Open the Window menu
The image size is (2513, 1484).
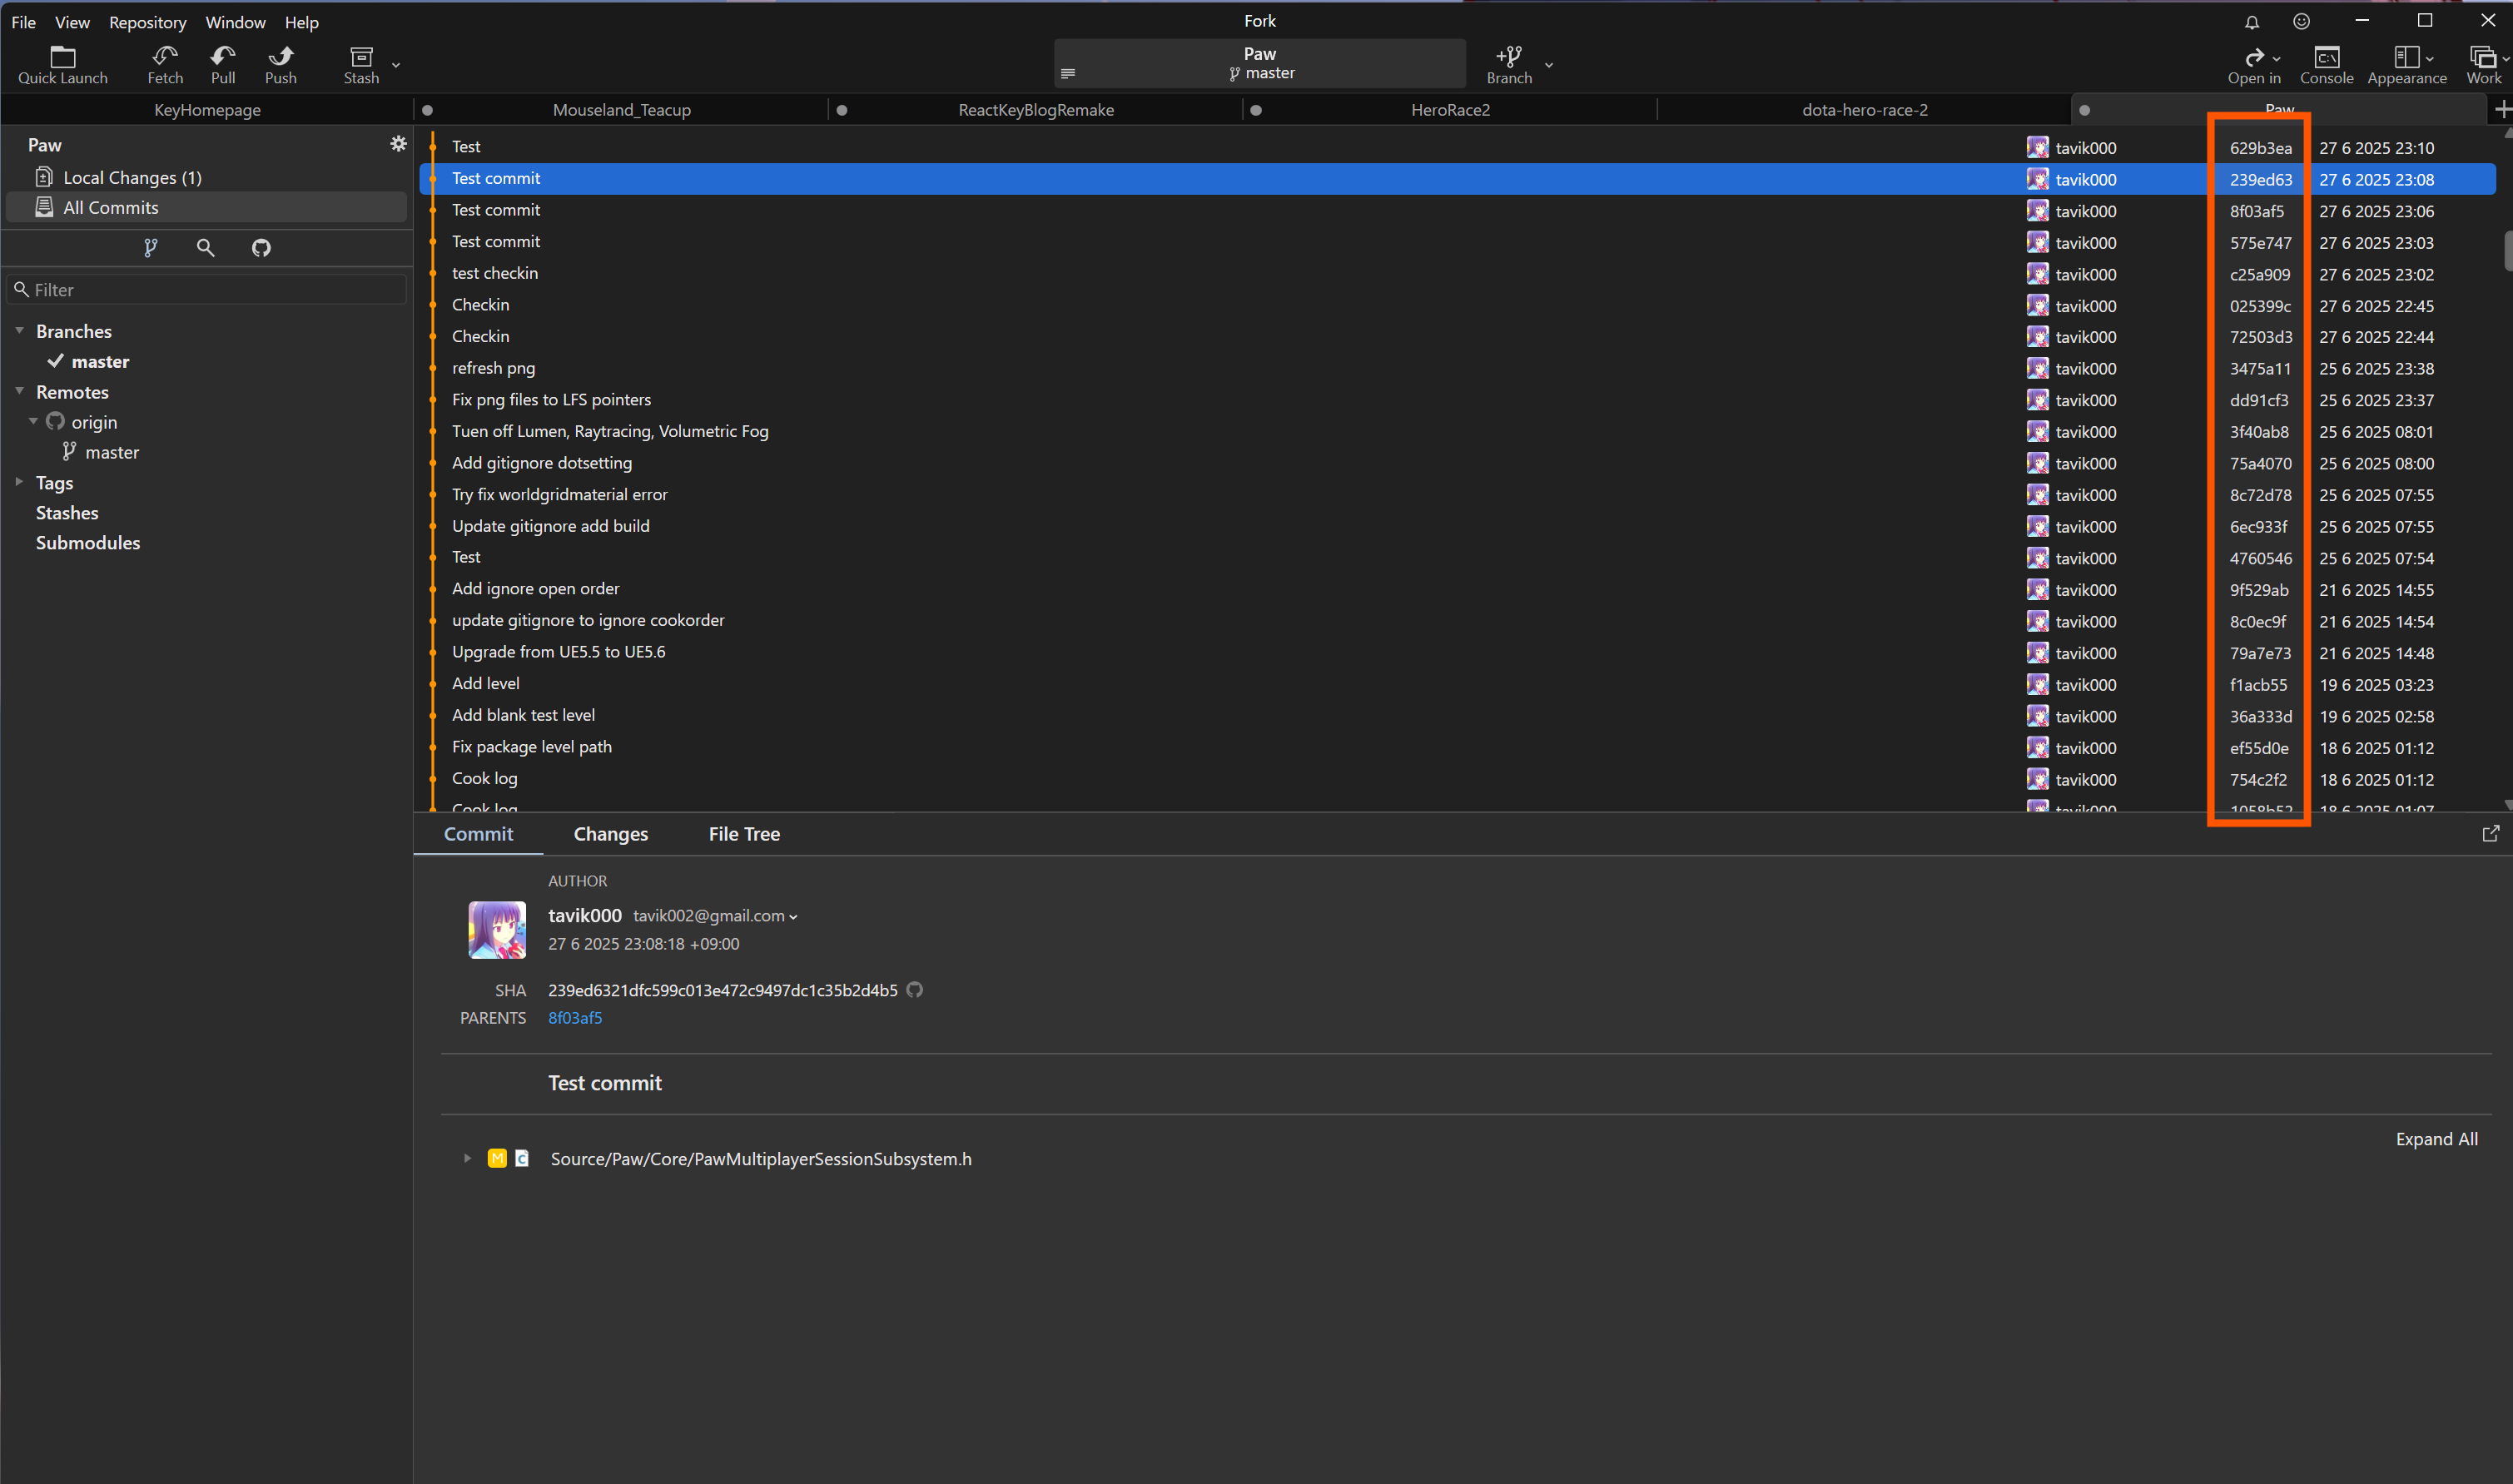[x=235, y=22]
